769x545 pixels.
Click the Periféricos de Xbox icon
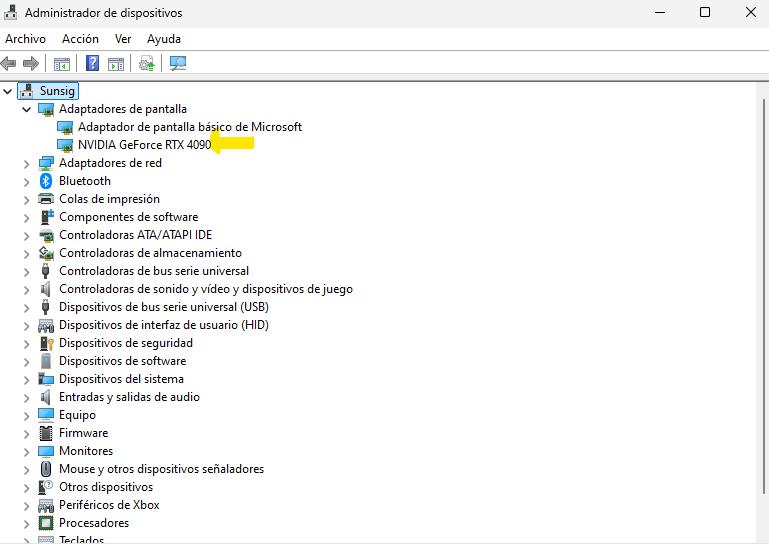(46, 505)
